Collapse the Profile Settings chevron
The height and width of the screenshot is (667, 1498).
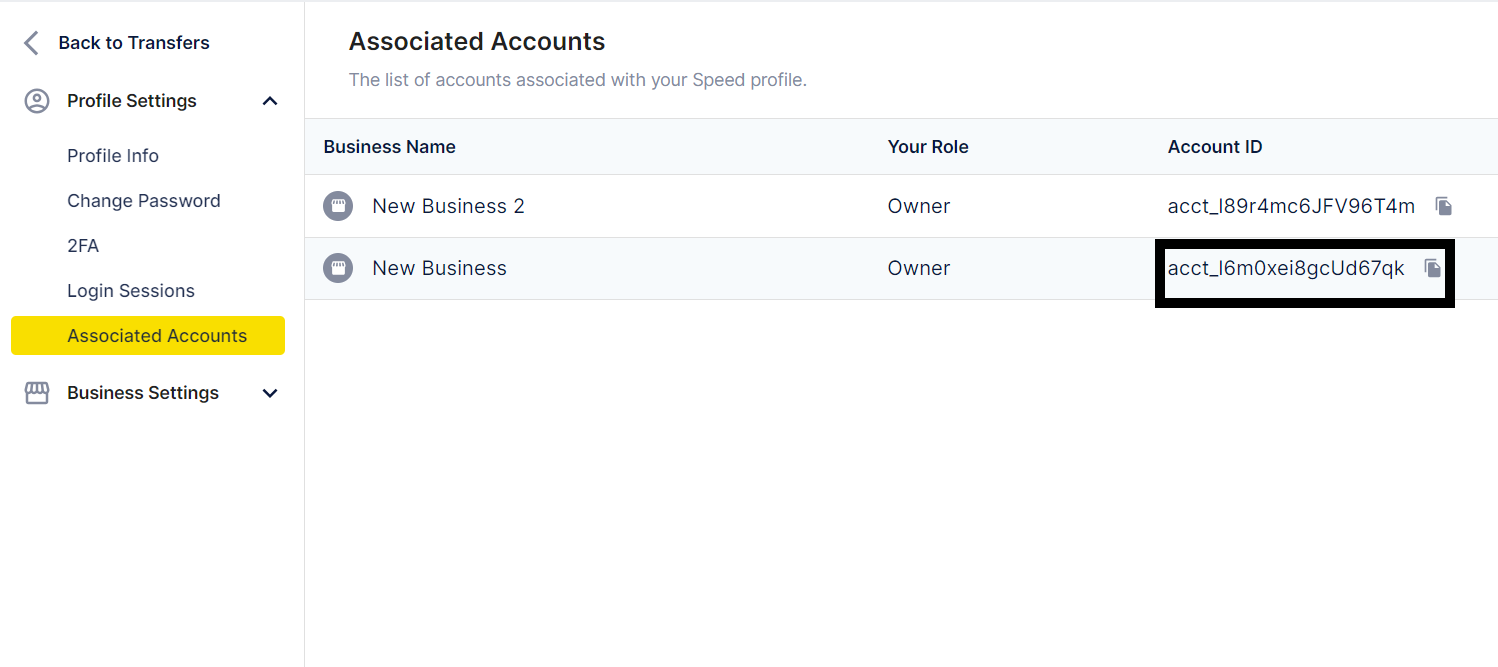270,101
